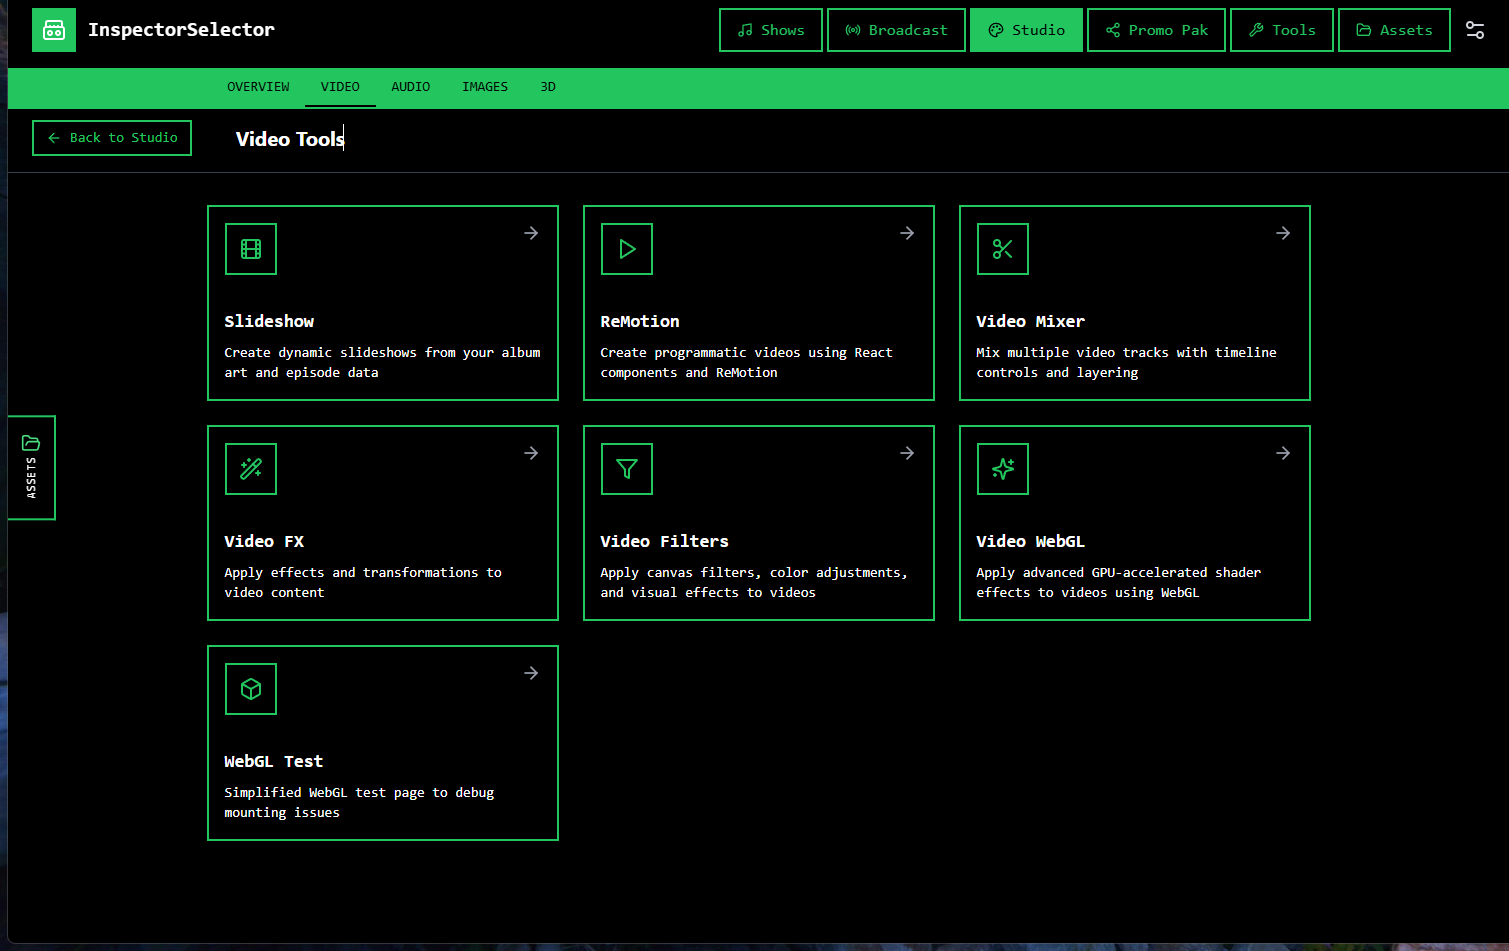The width and height of the screenshot is (1509, 951).
Task: Open the Promo Pak navigation button
Action: 1156,30
